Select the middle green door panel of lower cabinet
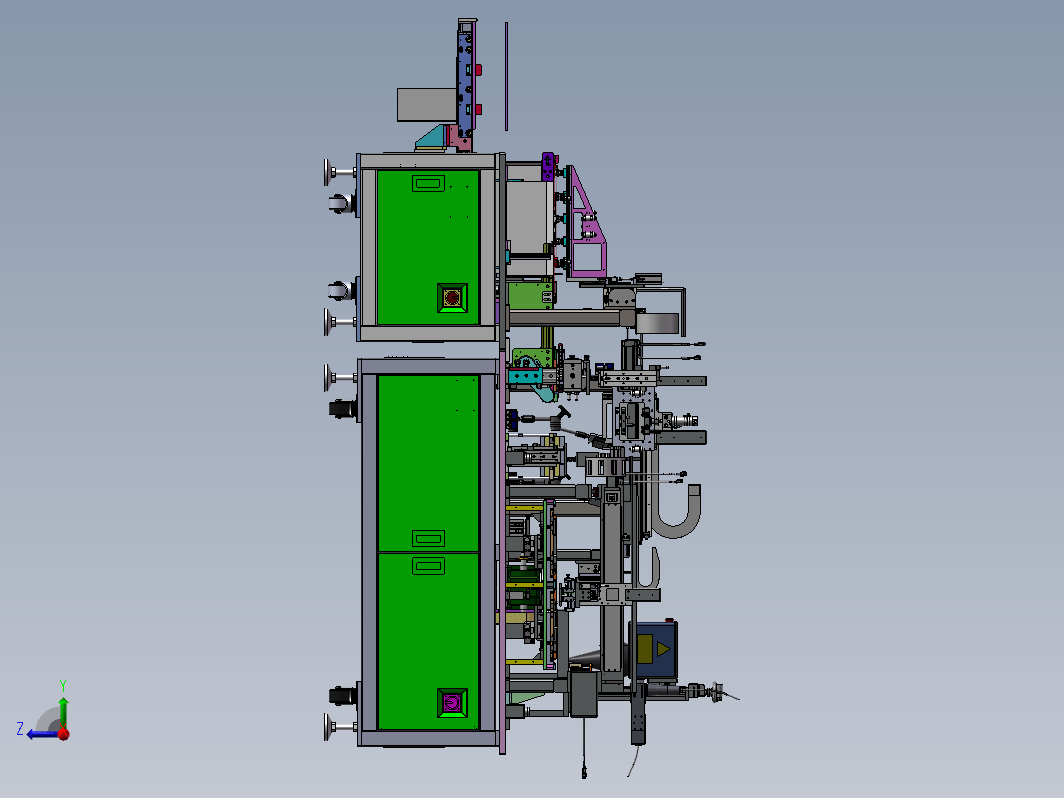 coord(428,463)
